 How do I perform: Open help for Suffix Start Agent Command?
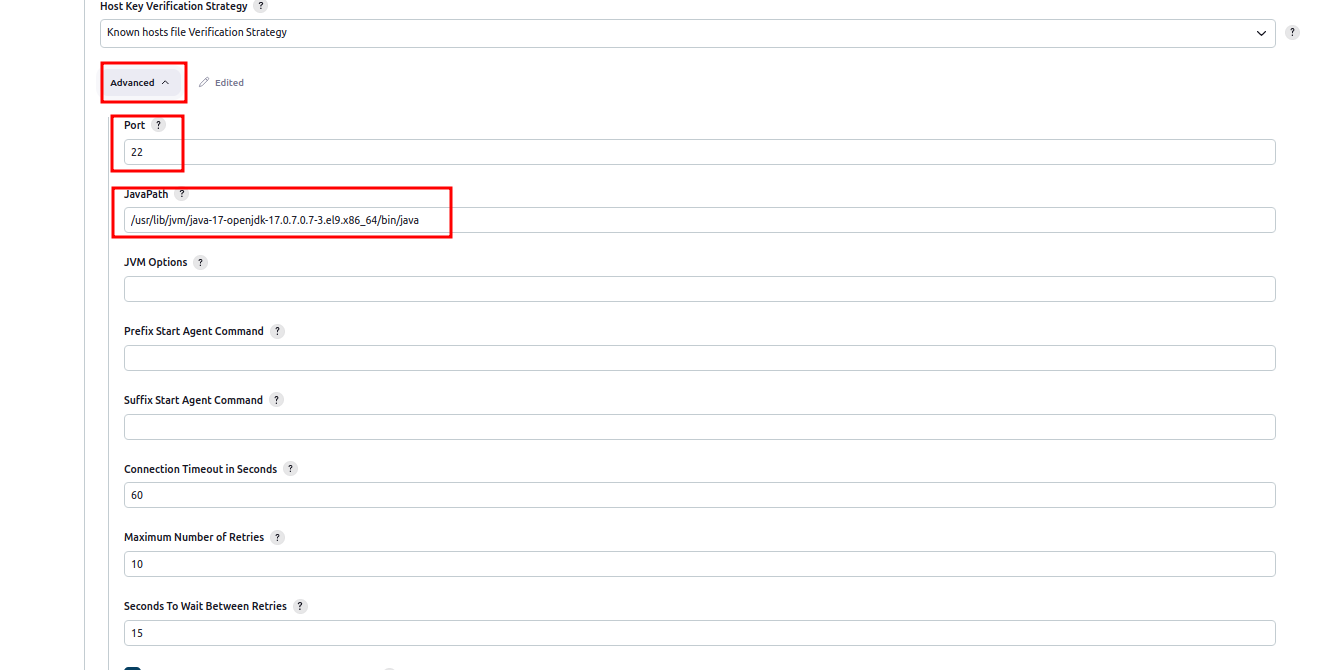click(276, 400)
